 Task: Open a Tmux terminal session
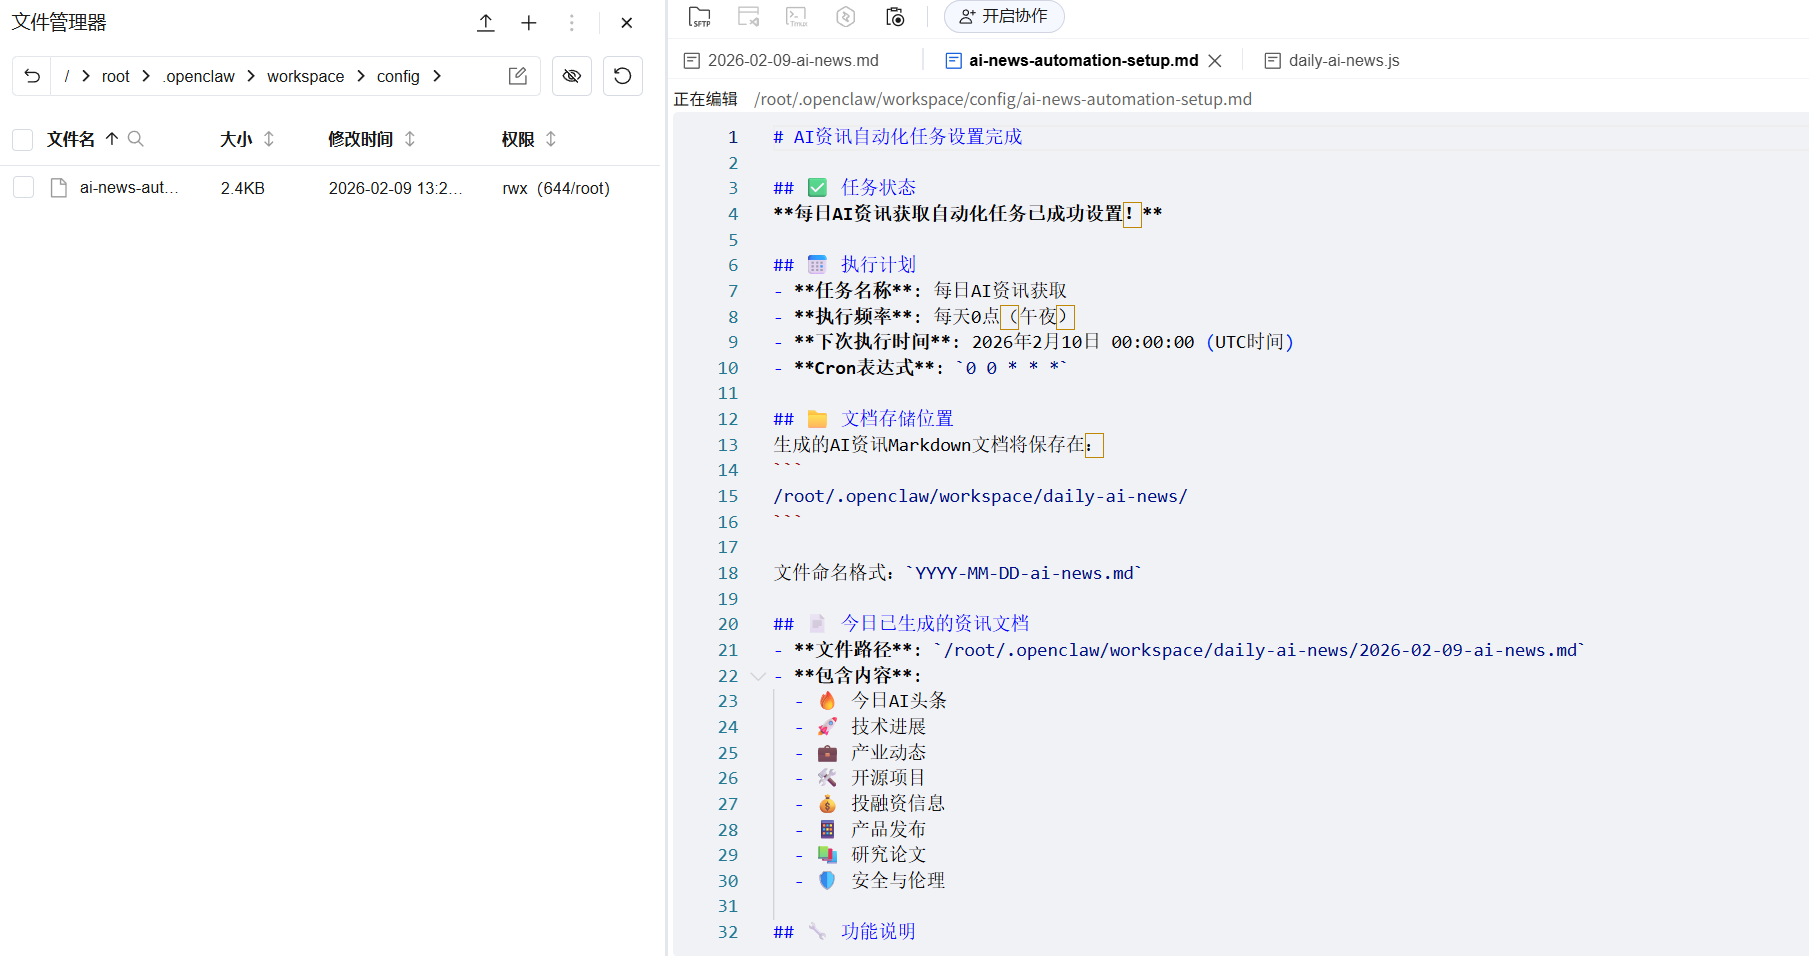pos(796,16)
